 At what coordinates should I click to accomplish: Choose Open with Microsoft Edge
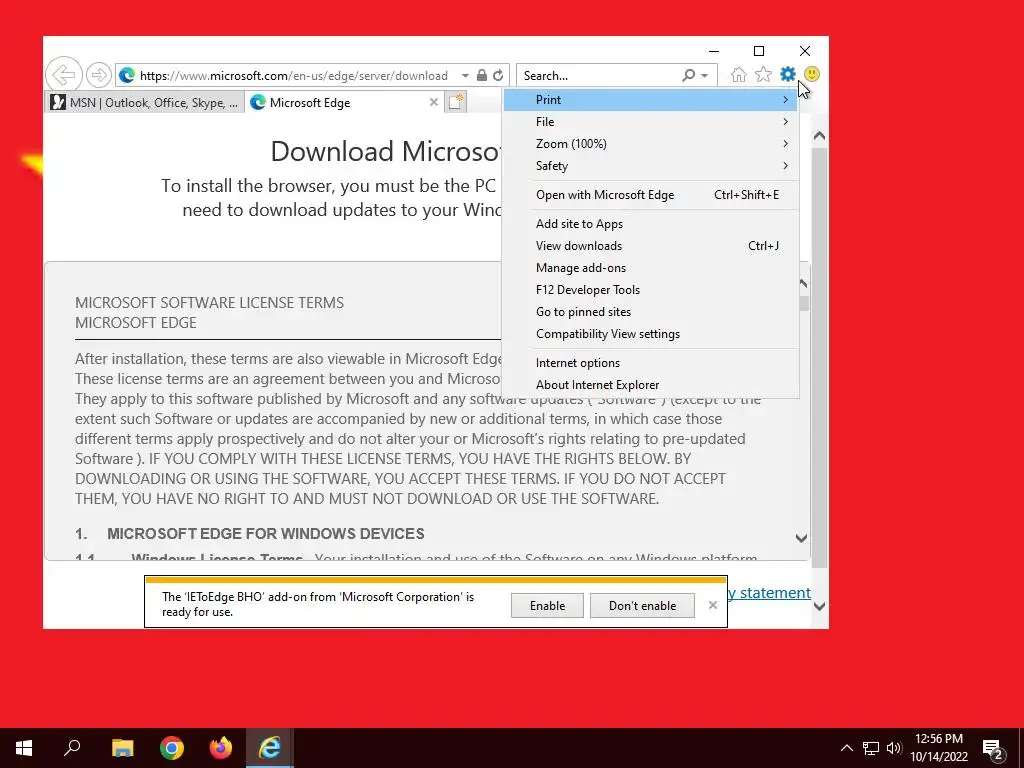(x=650, y=195)
